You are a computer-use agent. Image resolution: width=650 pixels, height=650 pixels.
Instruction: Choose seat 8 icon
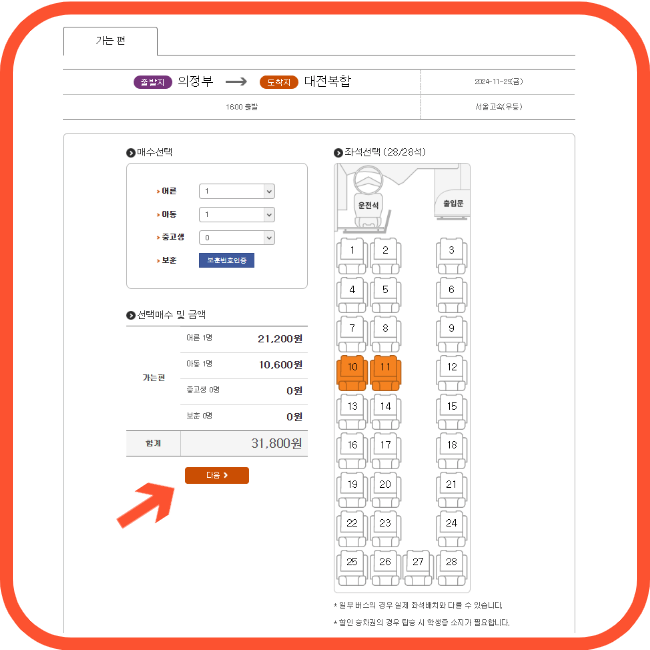(386, 333)
